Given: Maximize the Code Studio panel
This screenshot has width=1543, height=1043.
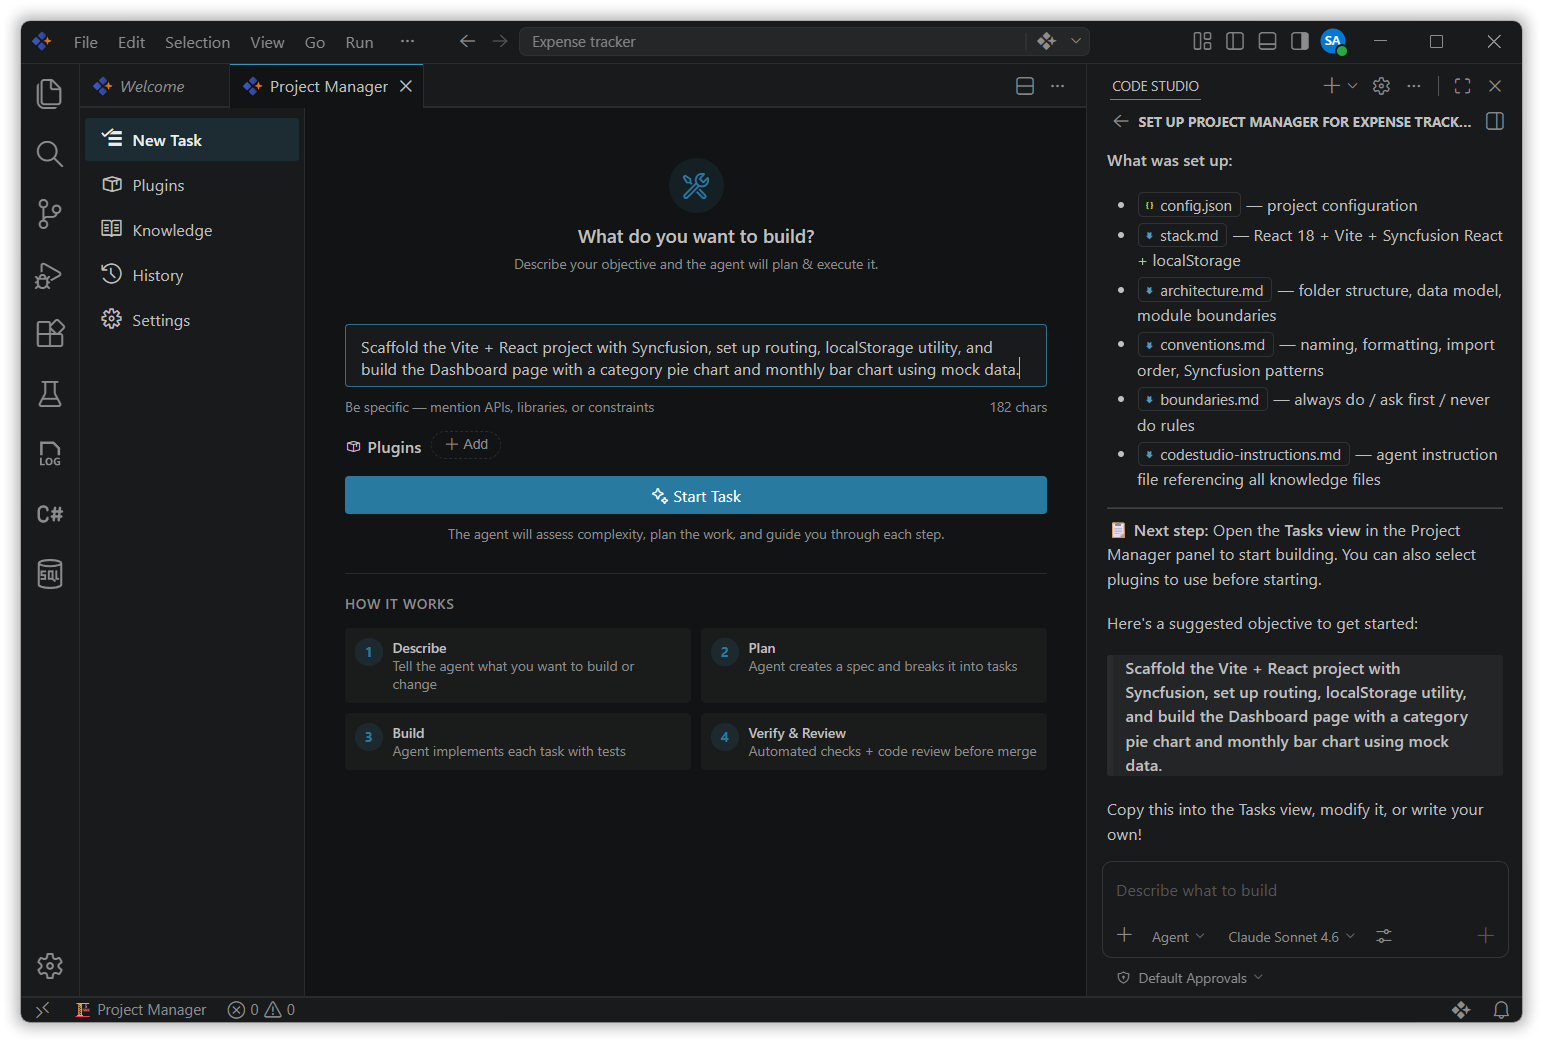Looking at the screenshot, I should coord(1462,86).
